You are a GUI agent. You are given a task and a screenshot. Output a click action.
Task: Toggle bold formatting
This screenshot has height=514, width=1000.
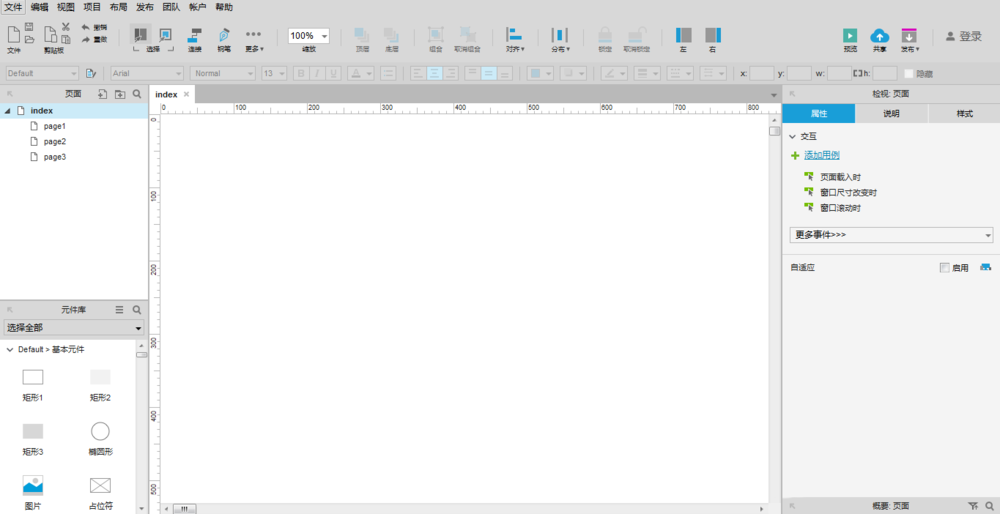(x=301, y=73)
